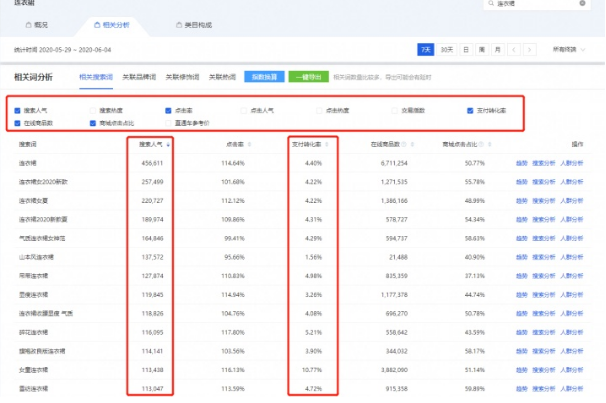606x403 pixels.
Task: Open 人群分析 link for the 10.77% row
Action: 572,370
